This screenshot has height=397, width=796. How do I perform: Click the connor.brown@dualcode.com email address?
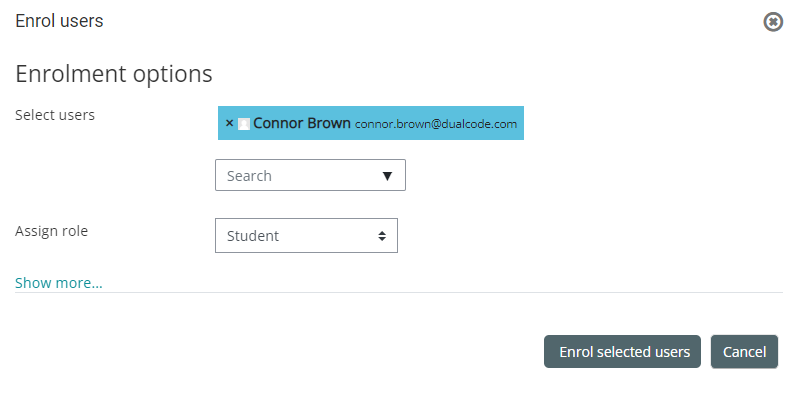click(x=436, y=124)
